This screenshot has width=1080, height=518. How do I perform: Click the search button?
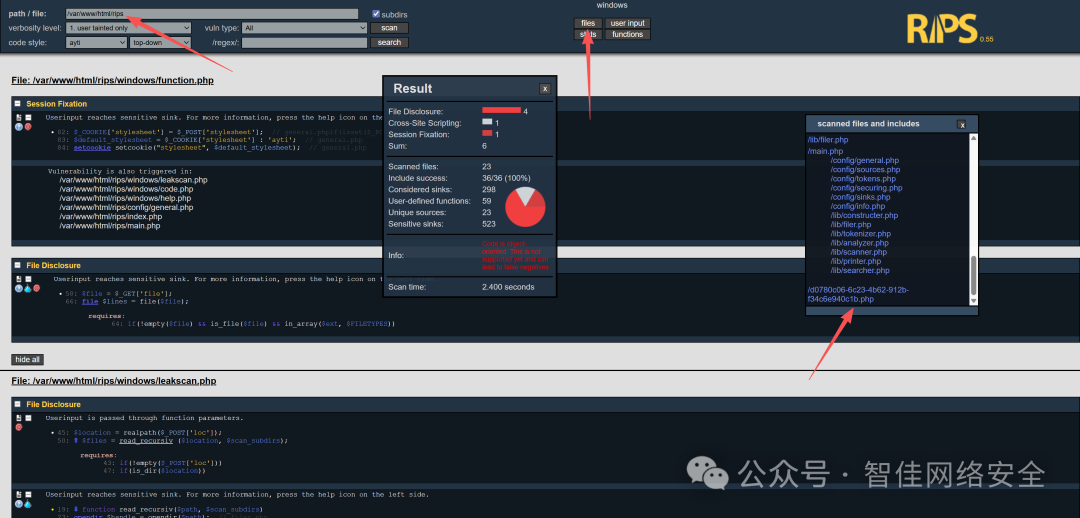coord(389,43)
